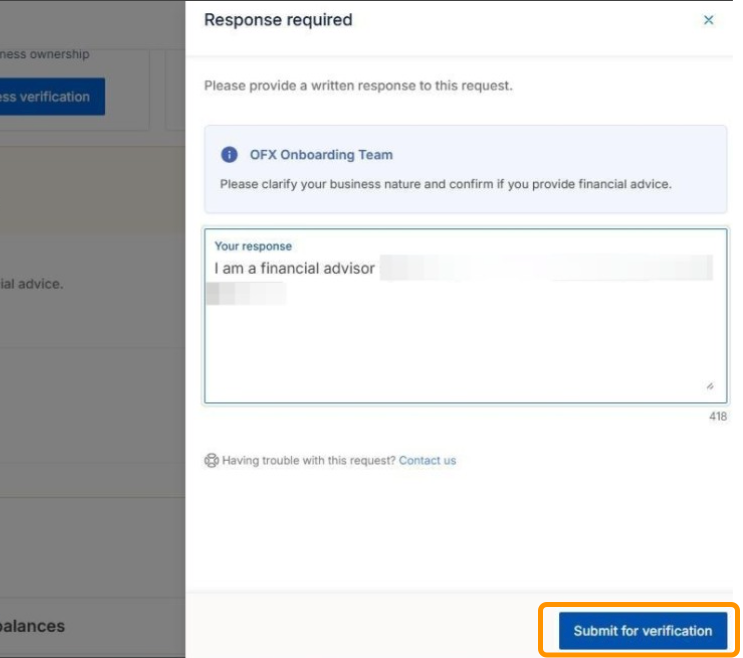The width and height of the screenshot is (743, 658).
Task: Click the Response required title
Action: coord(278,20)
